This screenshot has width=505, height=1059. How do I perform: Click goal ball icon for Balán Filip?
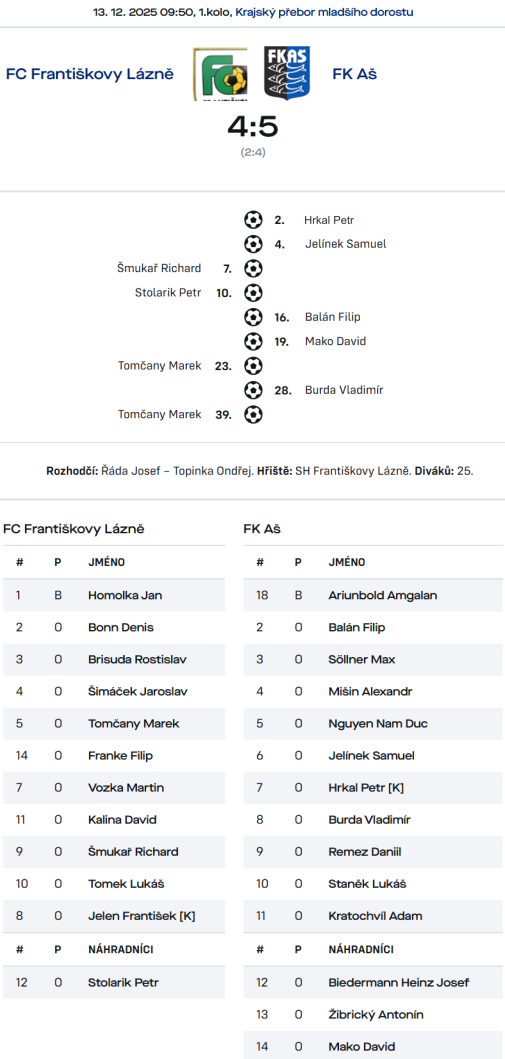(x=253, y=317)
